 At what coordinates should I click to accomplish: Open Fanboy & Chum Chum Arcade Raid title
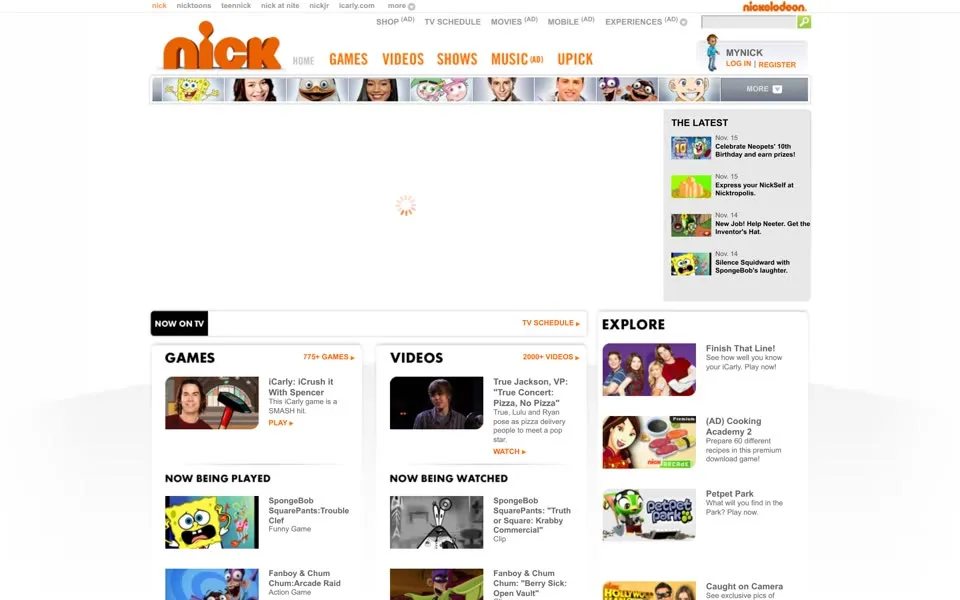[304, 578]
